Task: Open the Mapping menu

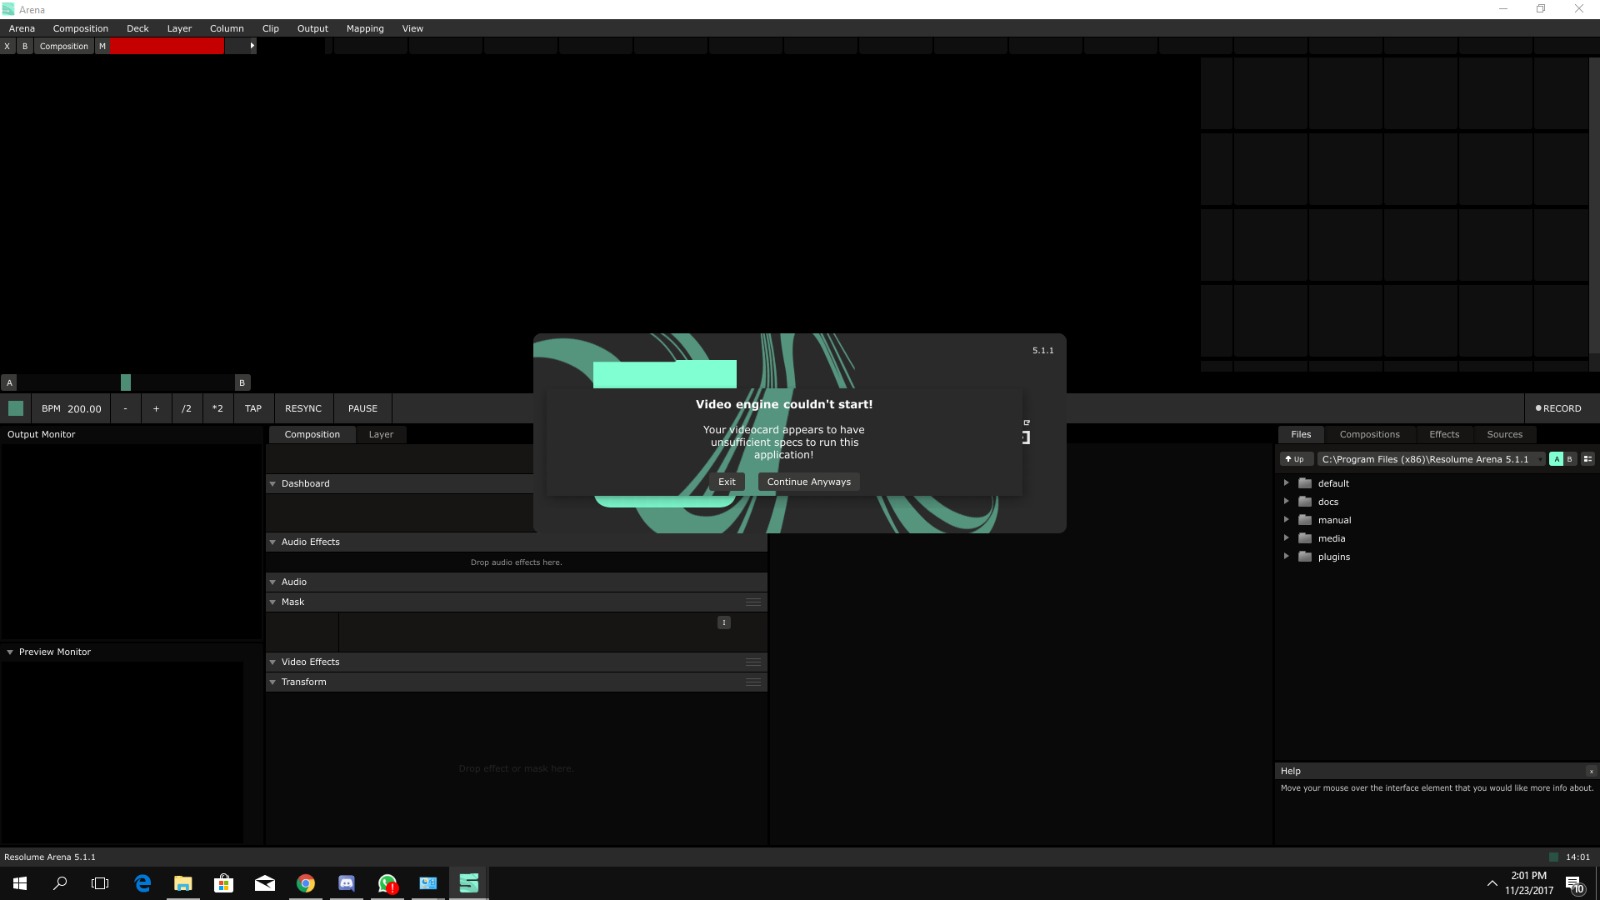Action: coord(365,29)
